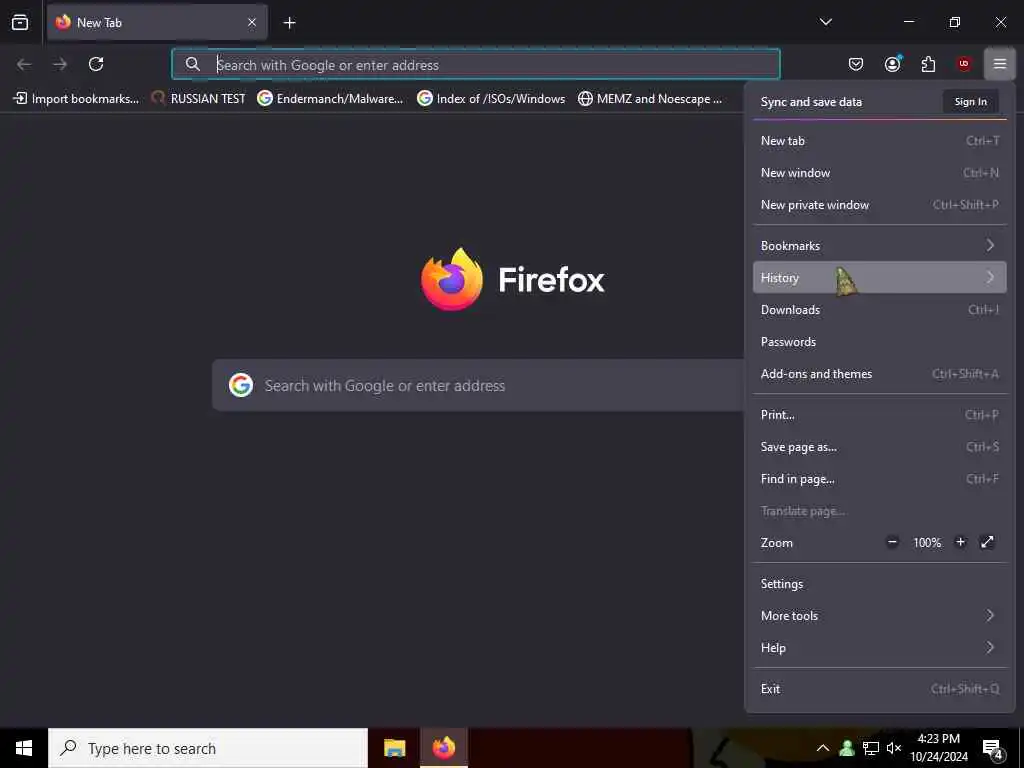
Task: Expand the More tools submenu
Action: pyautogui.click(x=880, y=616)
